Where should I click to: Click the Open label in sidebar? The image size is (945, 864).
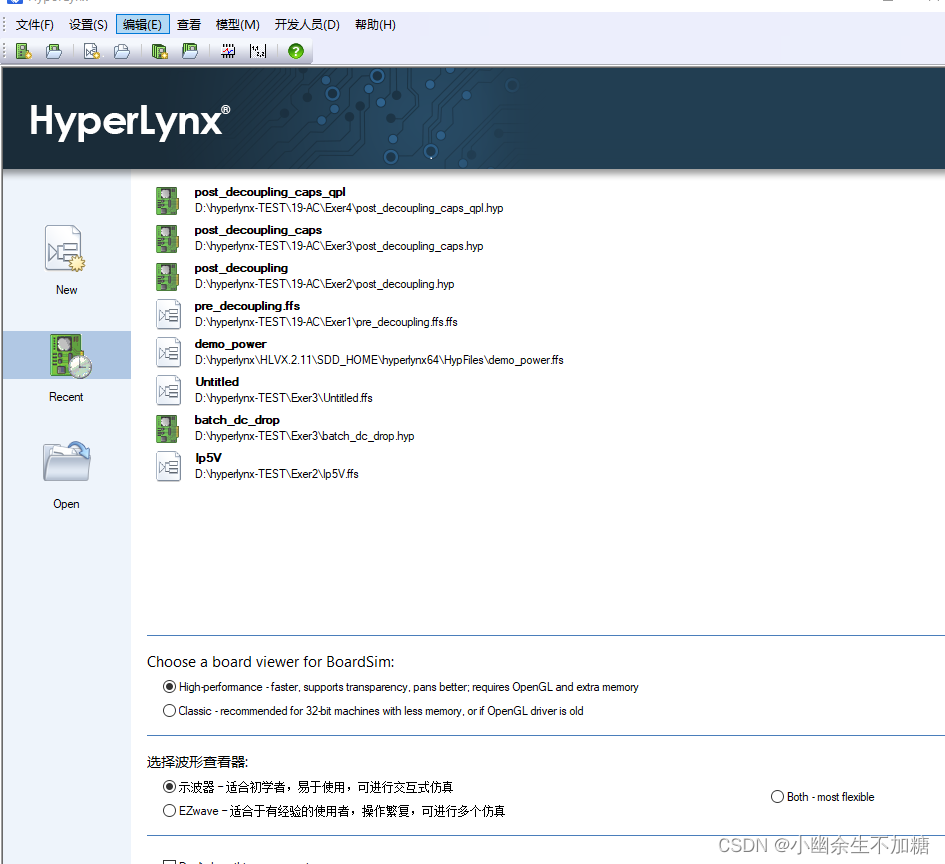(66, 504)
